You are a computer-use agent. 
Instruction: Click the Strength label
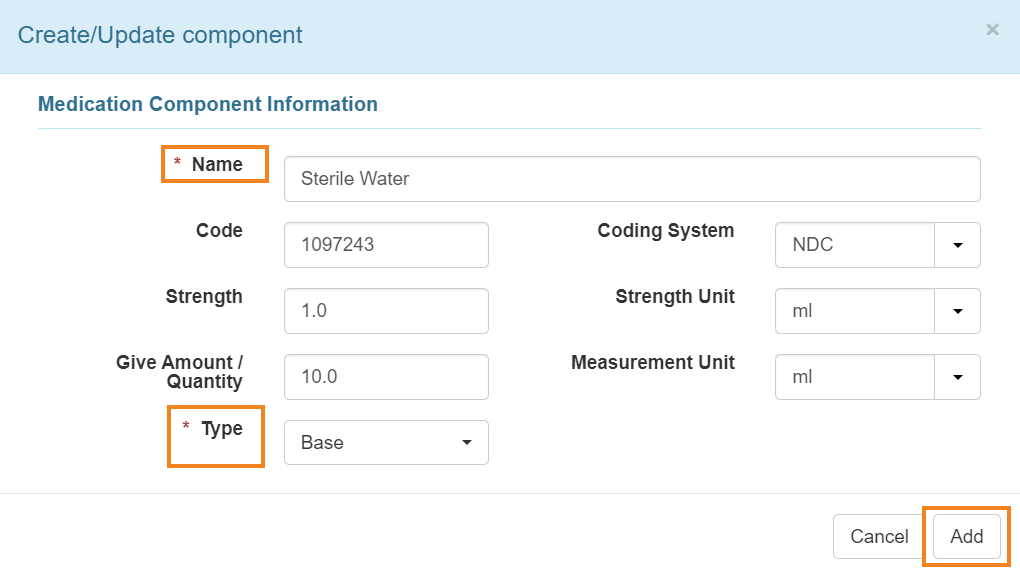point(204,297)
